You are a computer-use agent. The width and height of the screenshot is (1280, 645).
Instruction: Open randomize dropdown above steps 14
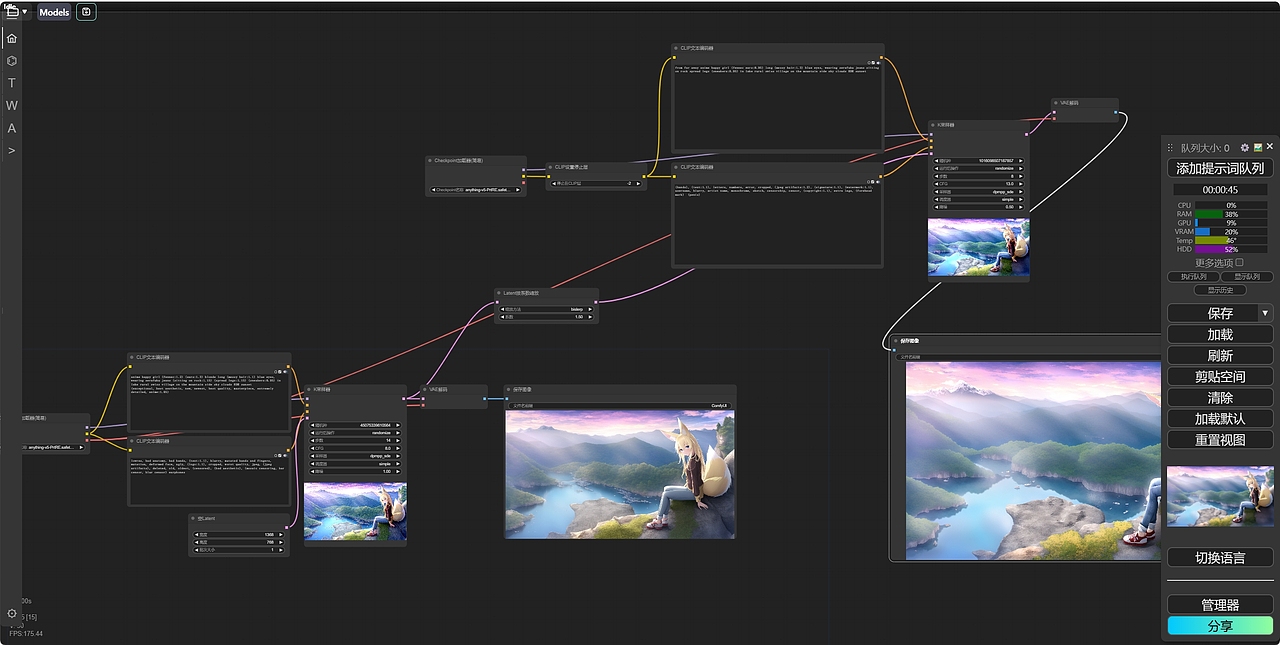[x=355, y=433]
